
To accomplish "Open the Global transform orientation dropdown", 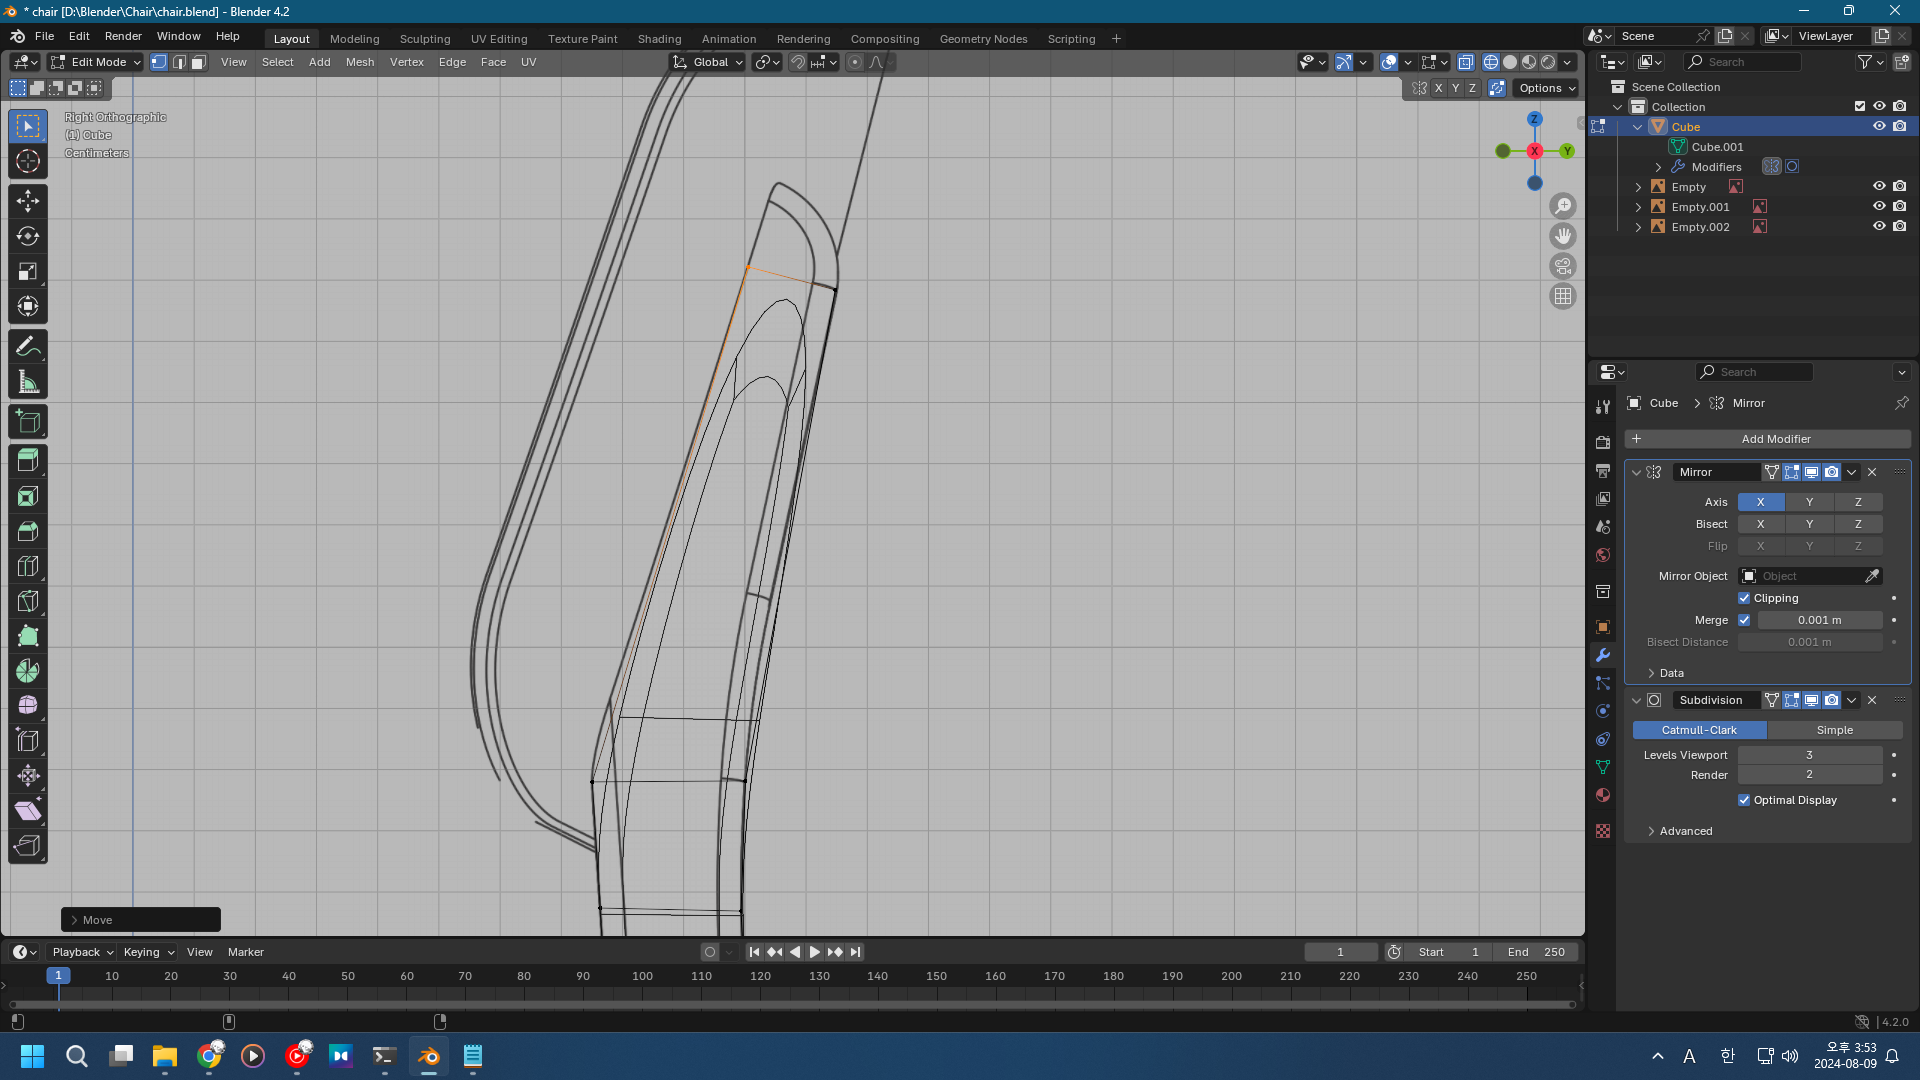I will pos(708,62).
